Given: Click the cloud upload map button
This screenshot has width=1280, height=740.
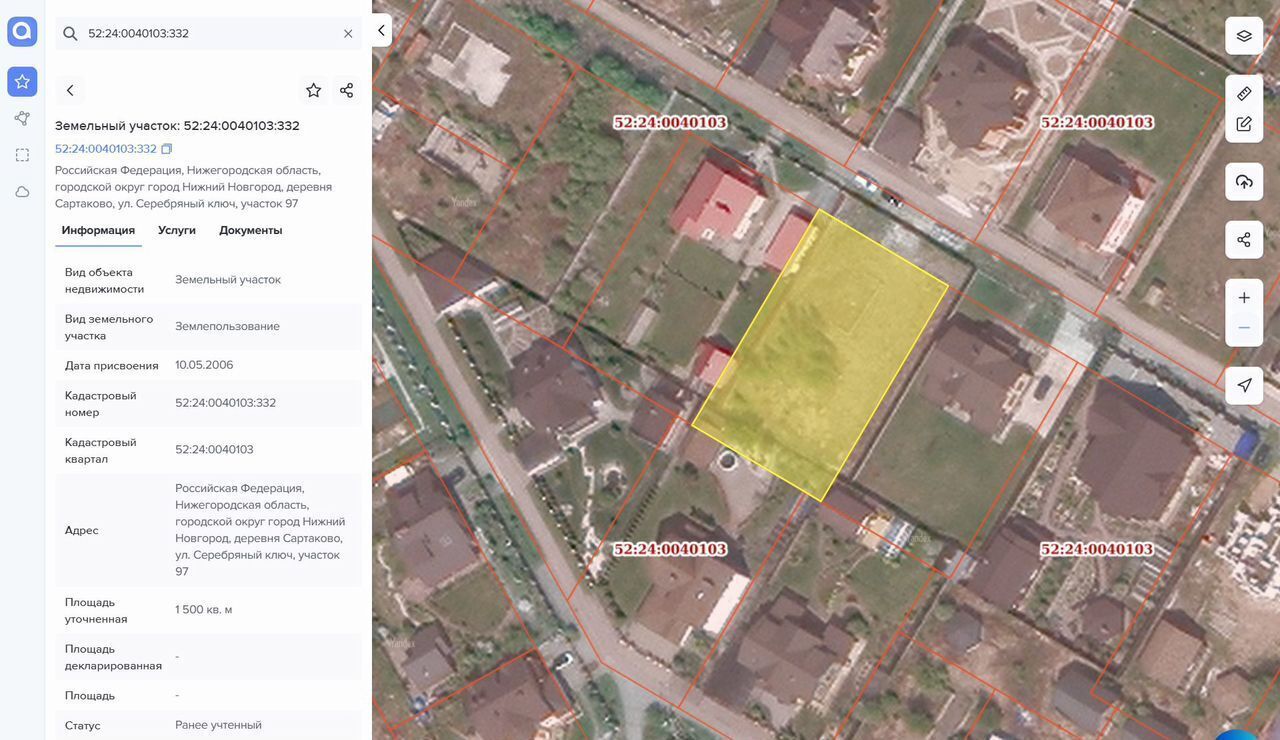Looking at the screenshot, I should [x=1244, y=182].
